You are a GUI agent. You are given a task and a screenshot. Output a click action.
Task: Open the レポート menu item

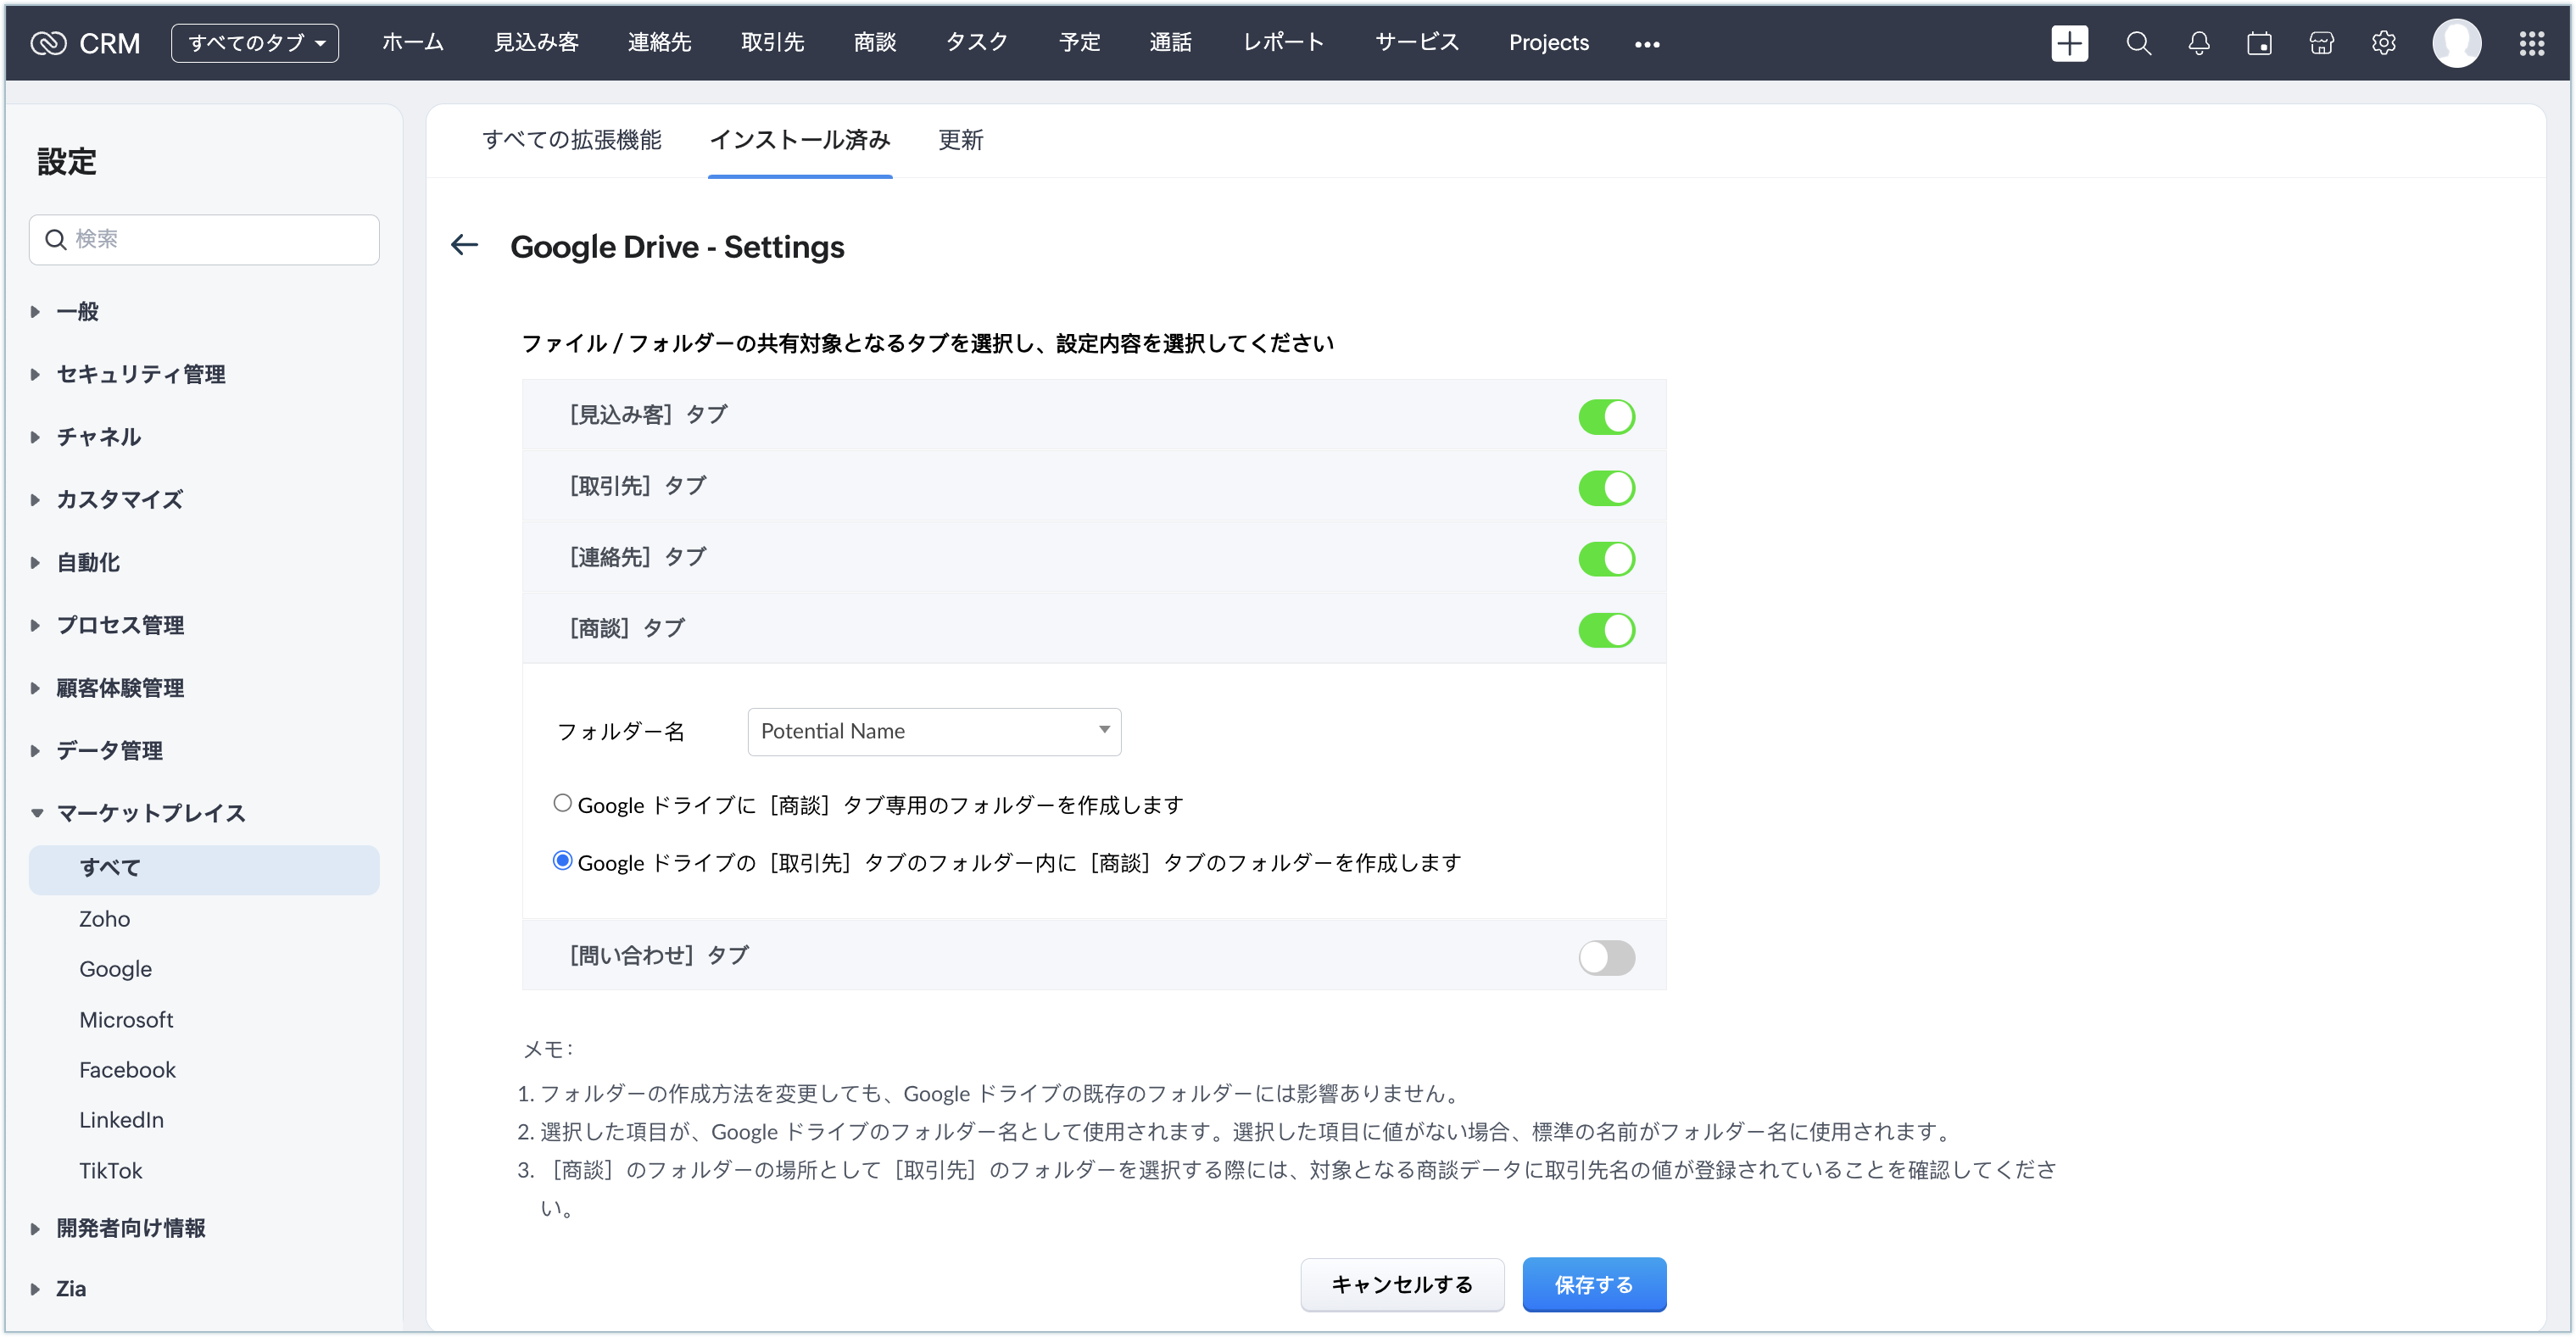pos(1283,43)
